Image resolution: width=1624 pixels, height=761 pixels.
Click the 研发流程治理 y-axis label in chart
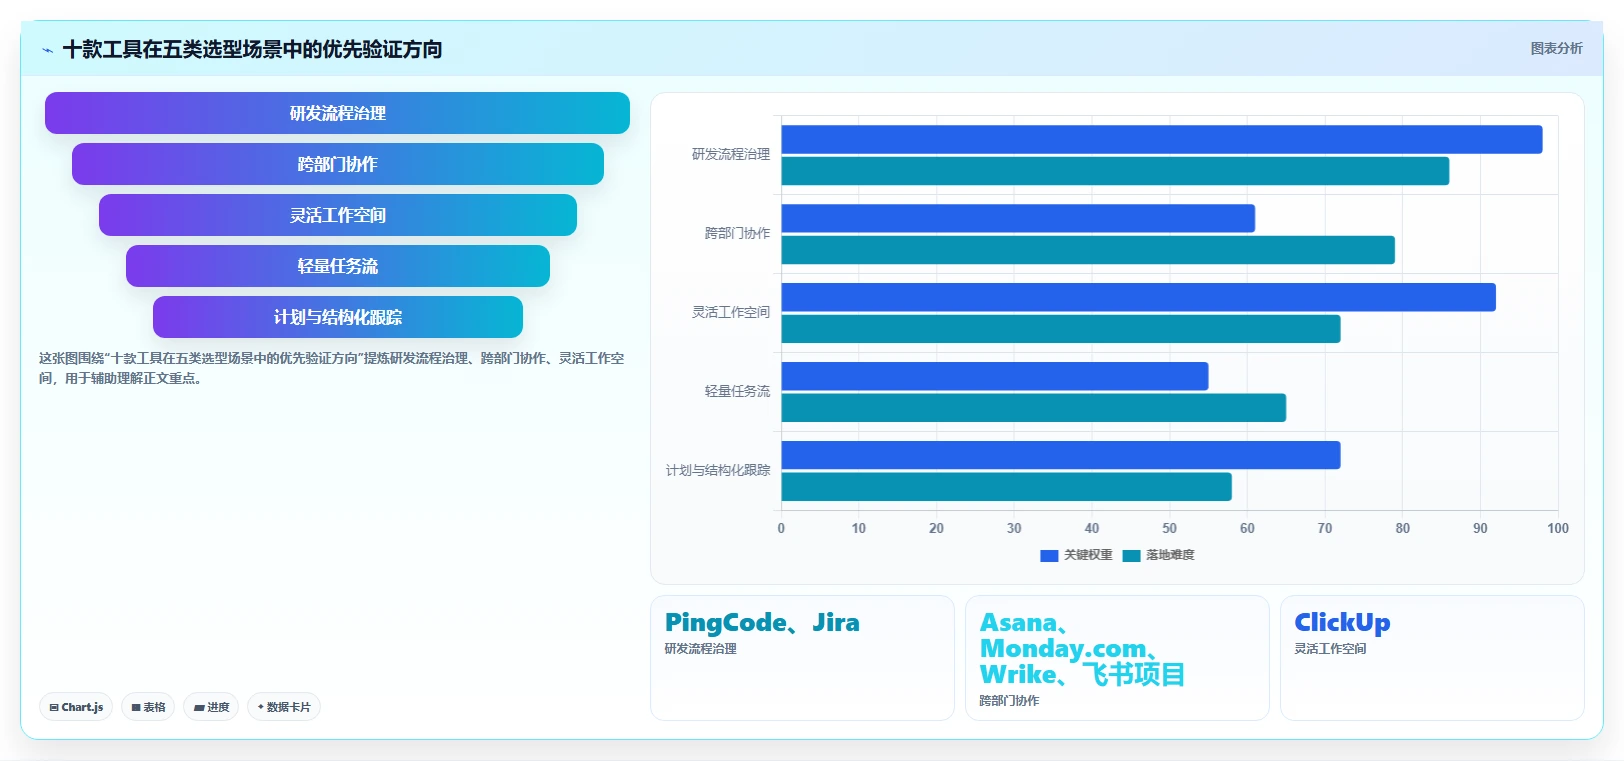tap(731, 154)
